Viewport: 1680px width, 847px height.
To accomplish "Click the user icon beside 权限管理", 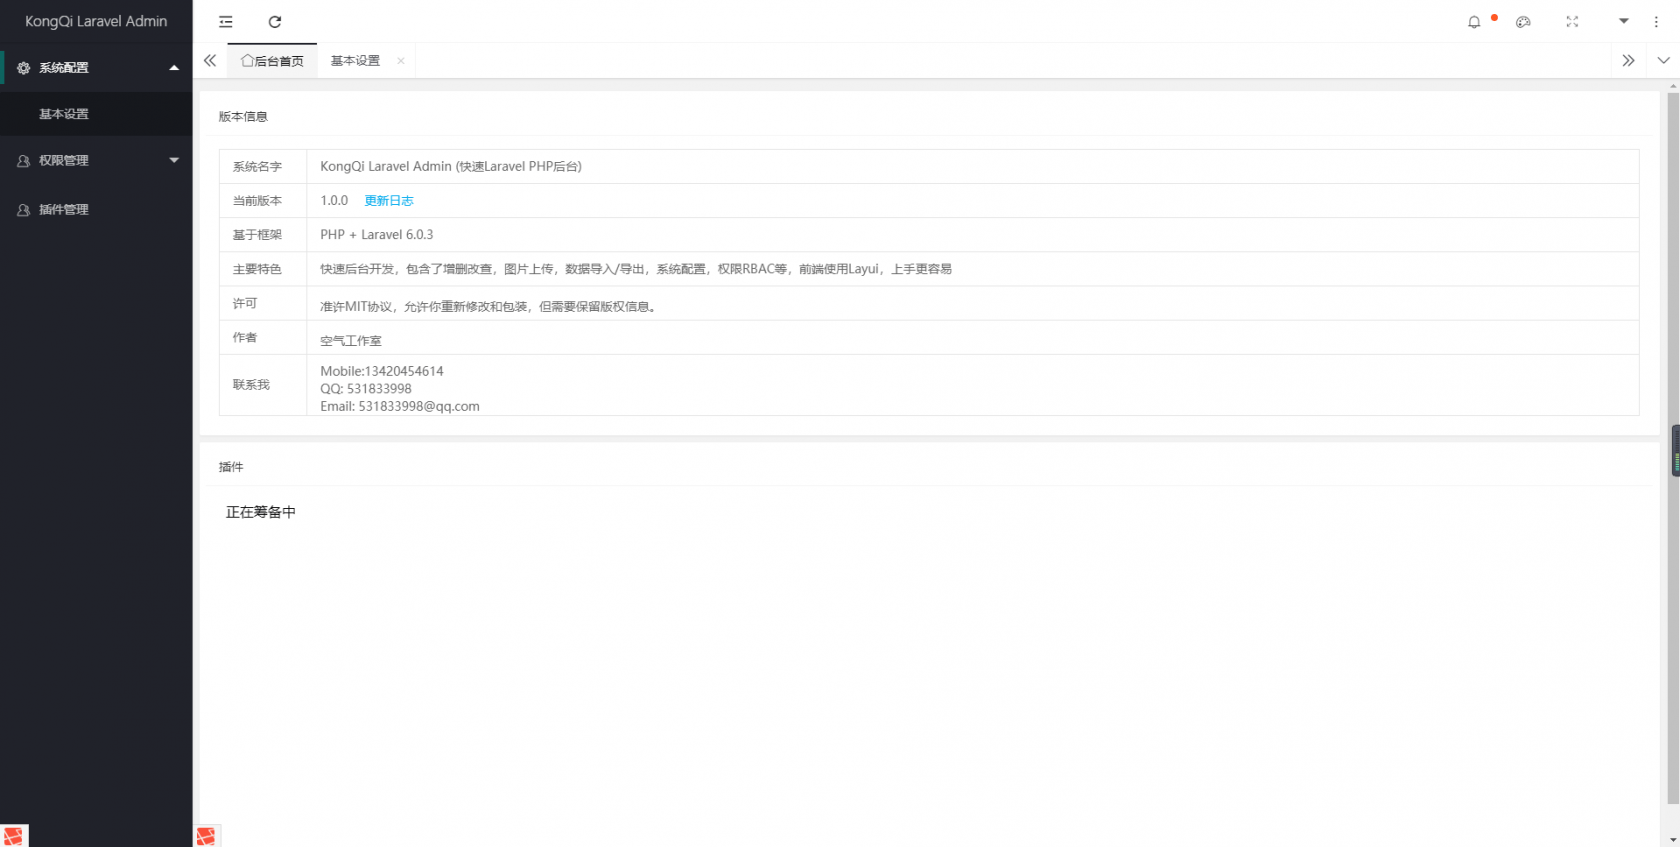I will pos(24,160).
